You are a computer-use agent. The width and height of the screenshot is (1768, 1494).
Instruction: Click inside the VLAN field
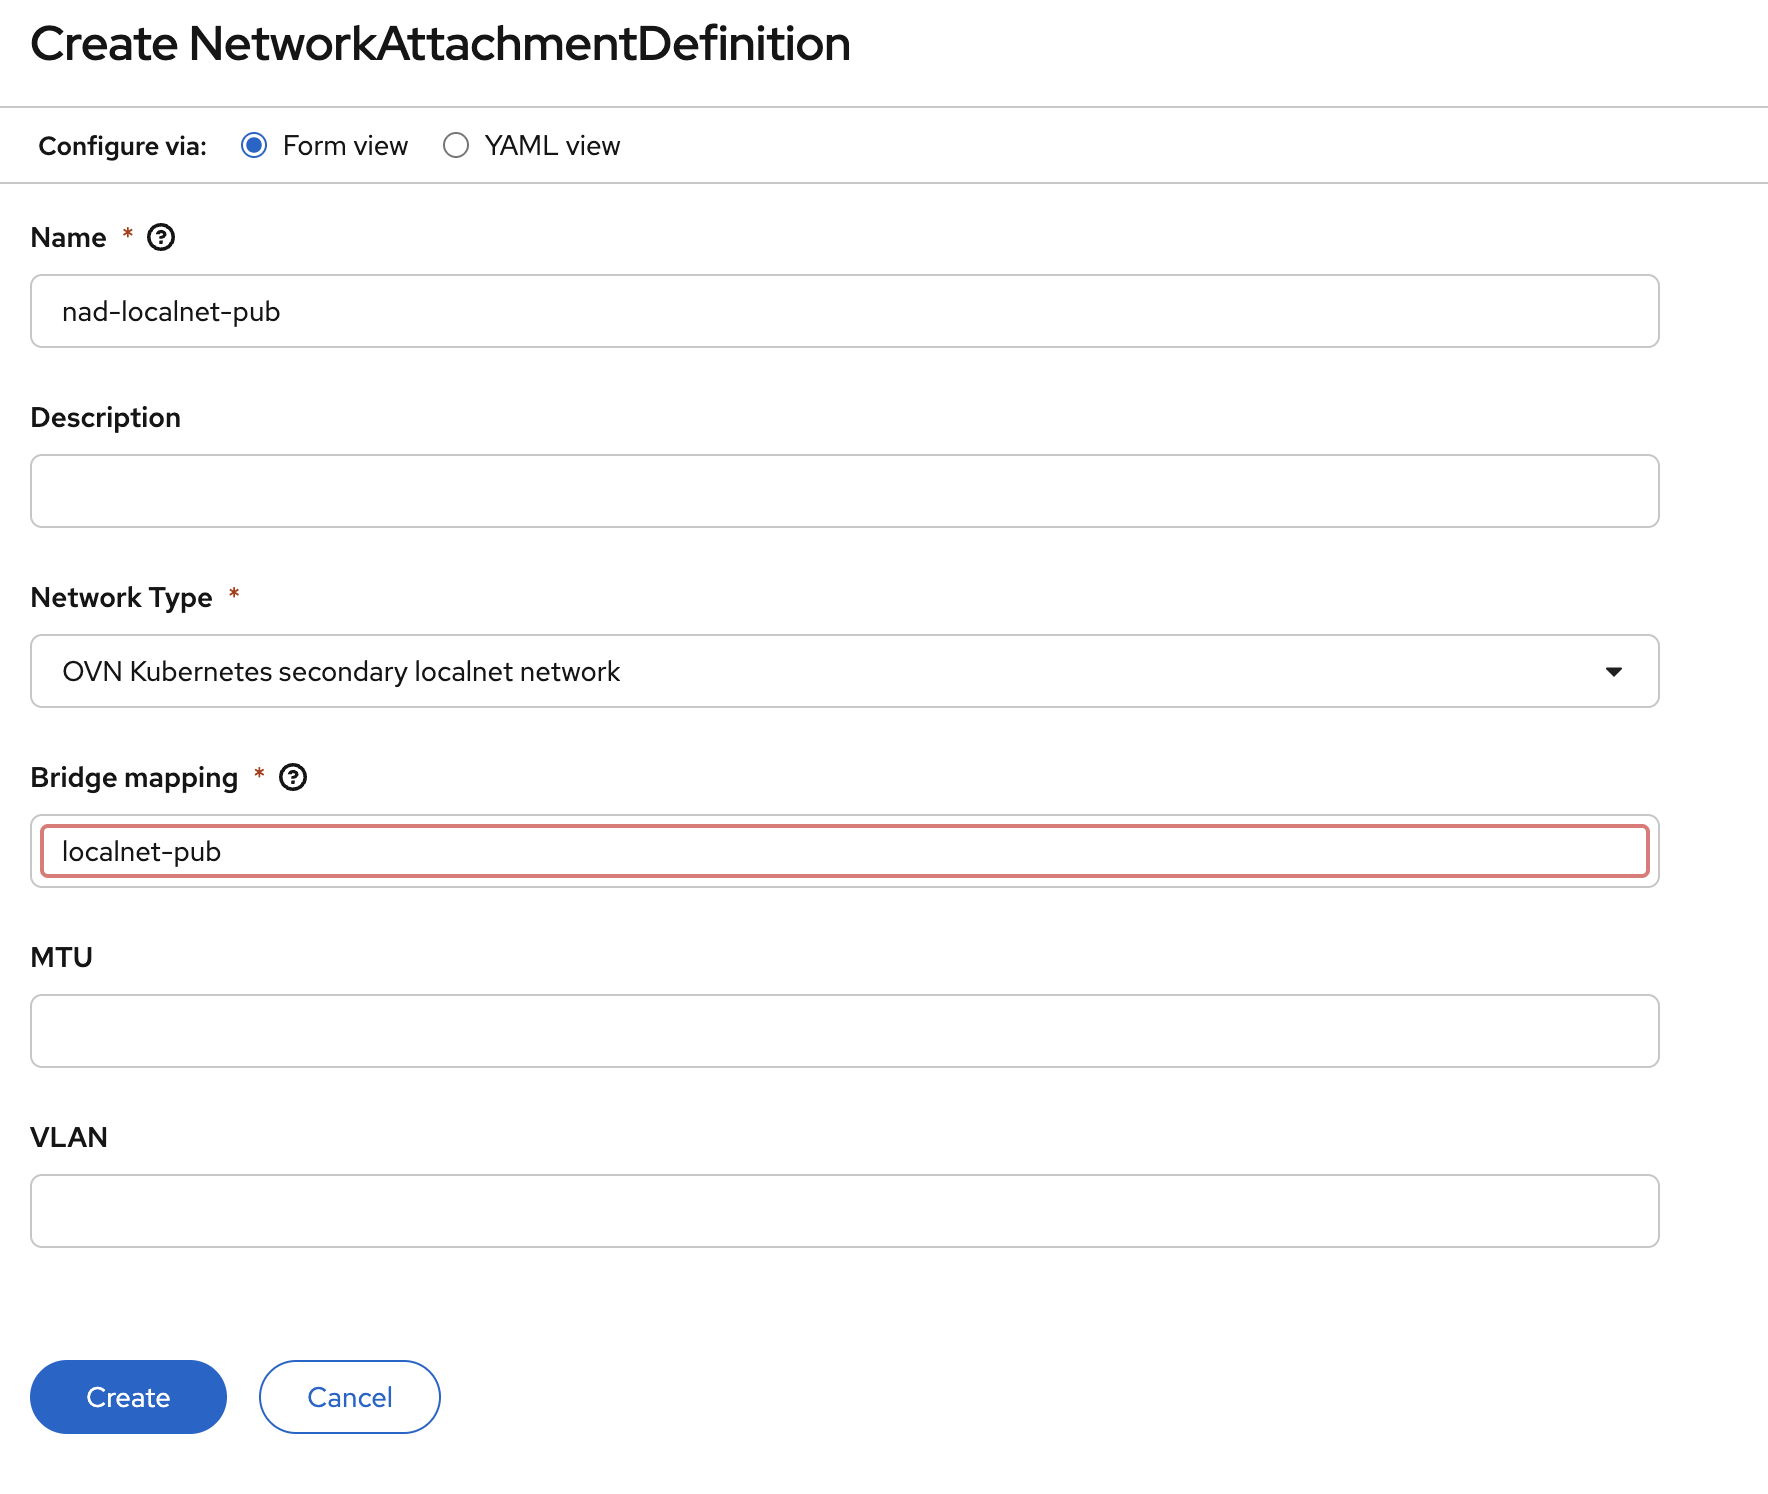click(844, 1211)
